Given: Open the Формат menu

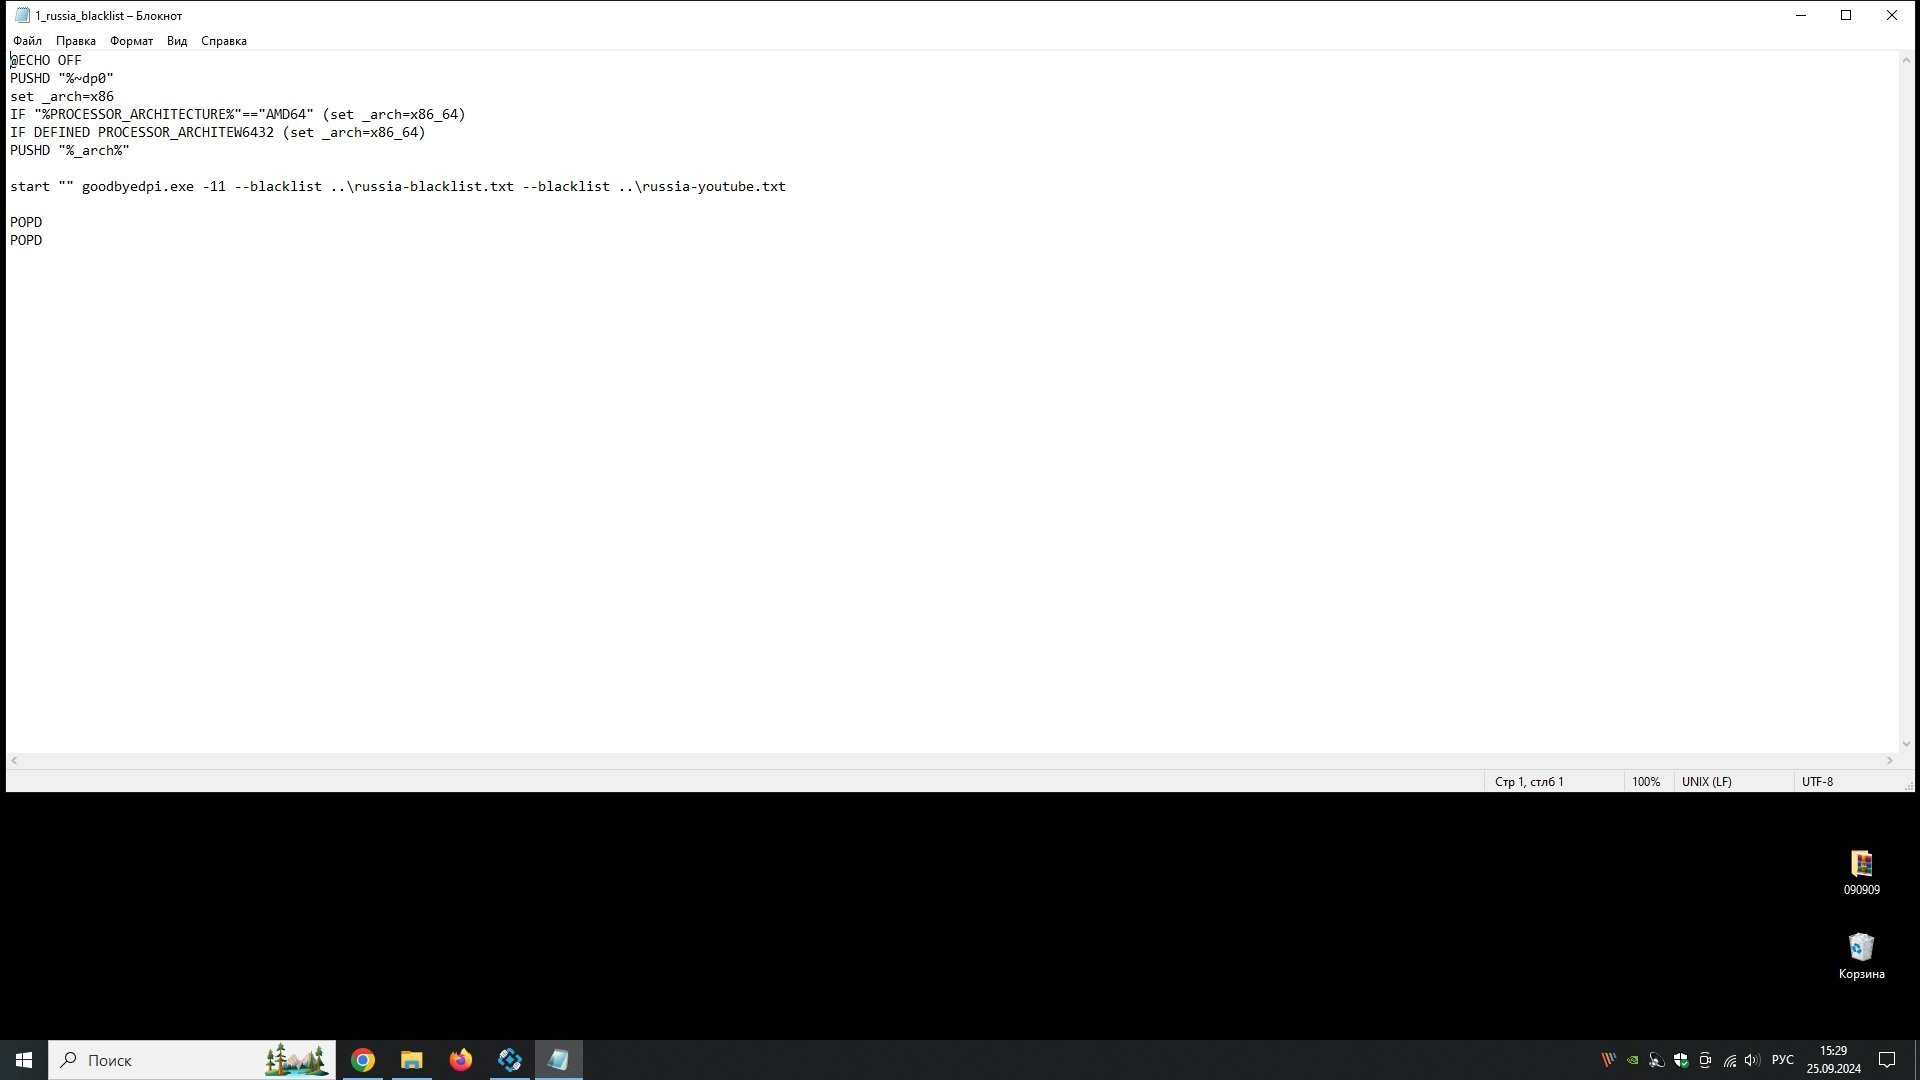Looking at the screenshot, I should tap(131, 41).
